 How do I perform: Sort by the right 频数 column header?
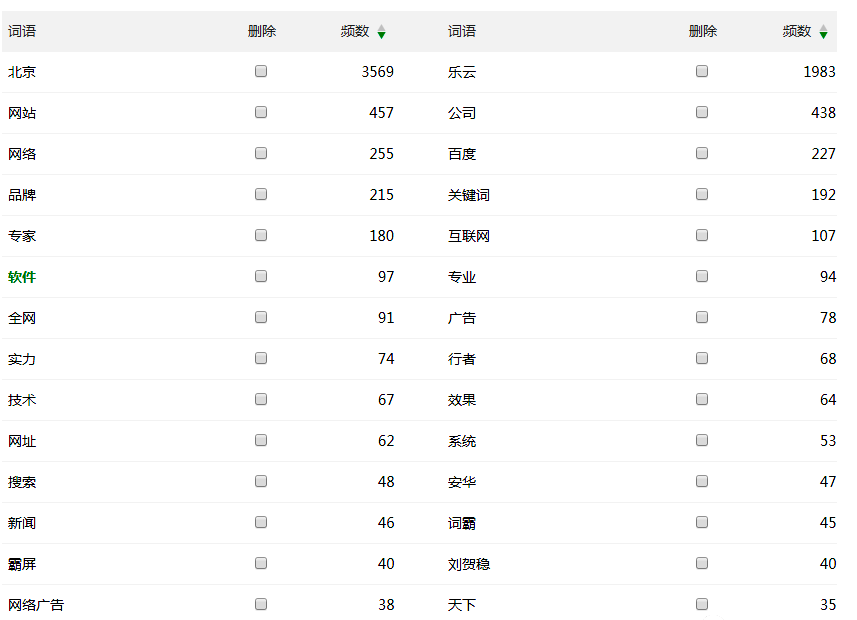pyautogui.click(x=797, y=31)
